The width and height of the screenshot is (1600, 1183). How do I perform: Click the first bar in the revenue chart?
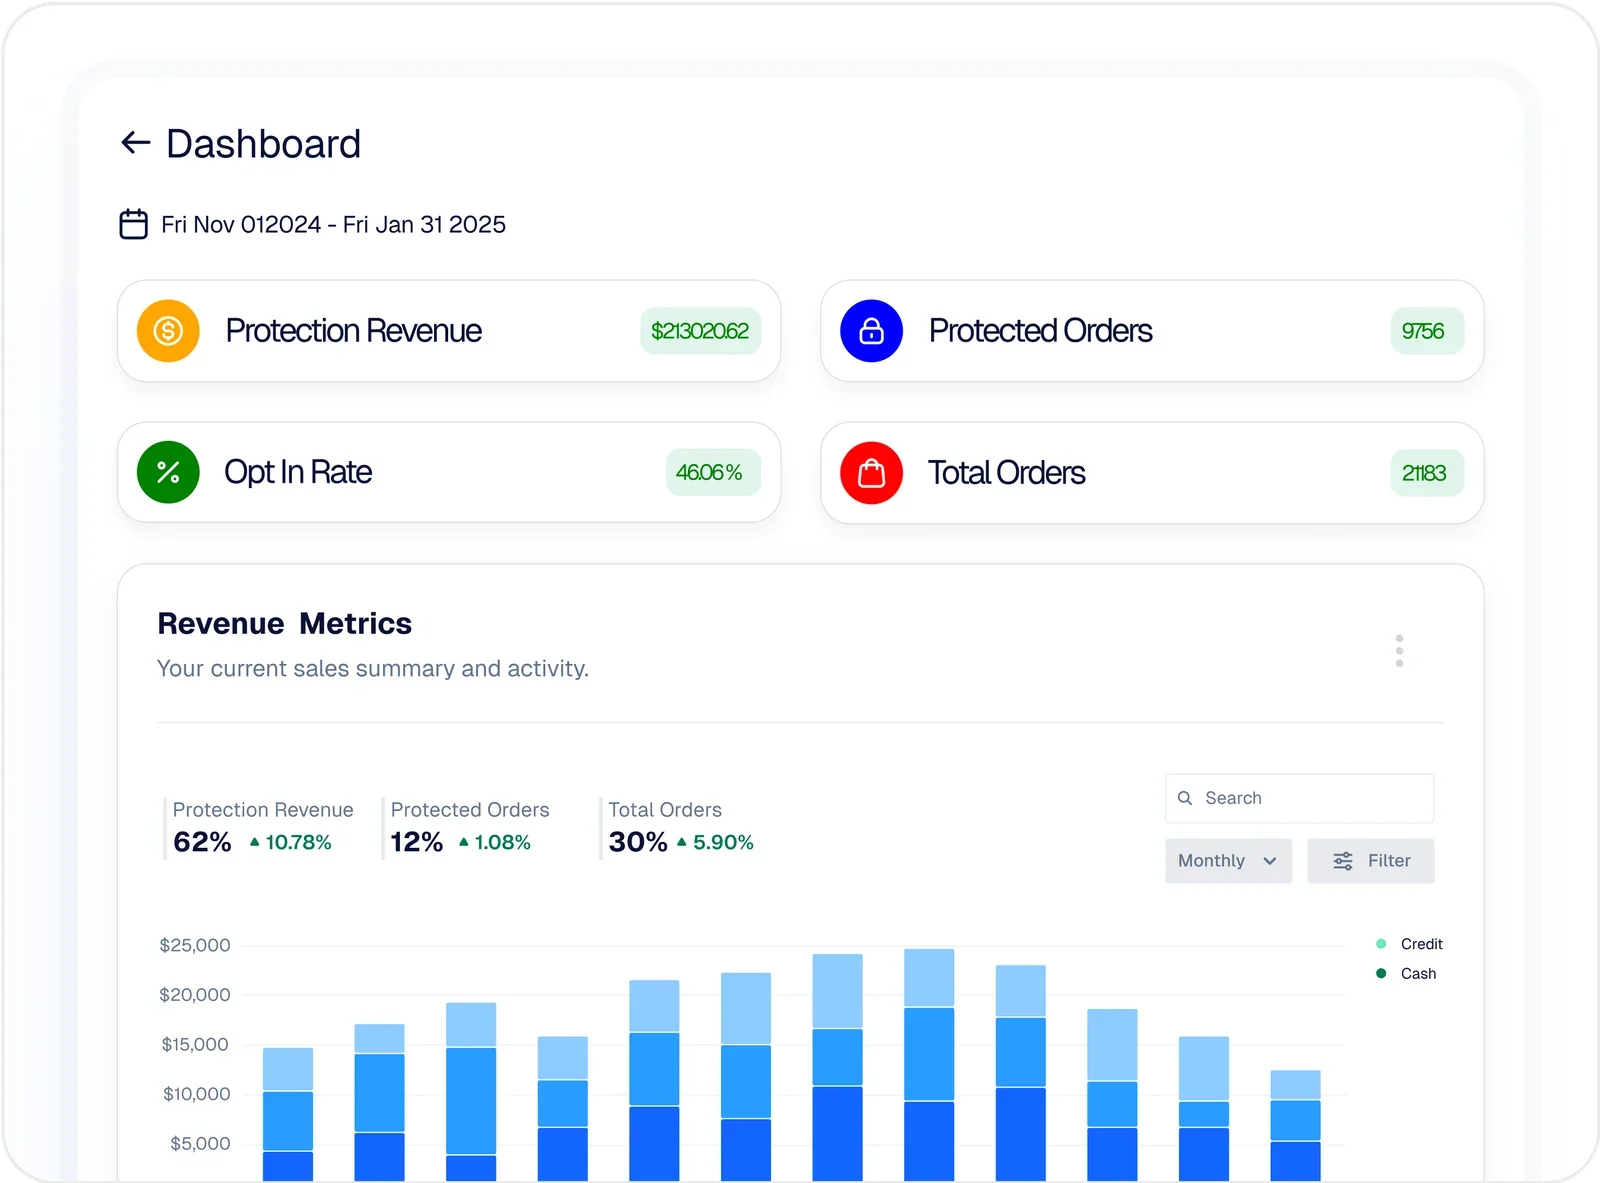click(x=288, y=1115)
